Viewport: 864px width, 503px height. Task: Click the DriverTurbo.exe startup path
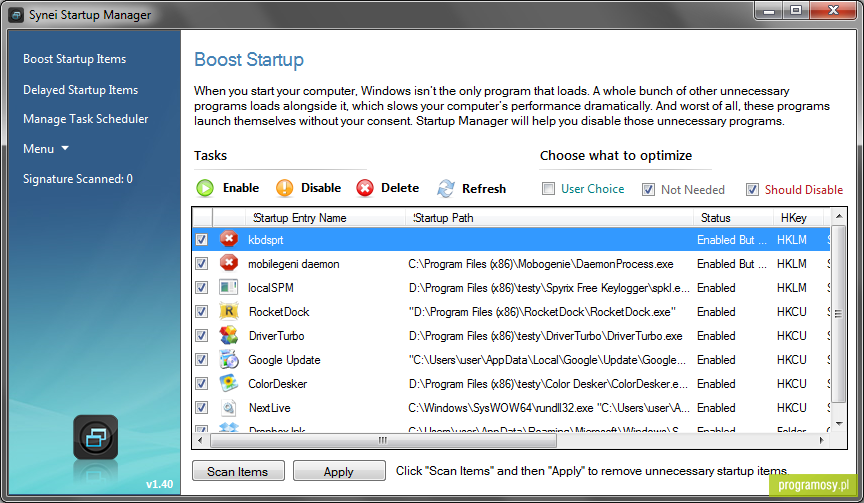click(x=546, y=336)
